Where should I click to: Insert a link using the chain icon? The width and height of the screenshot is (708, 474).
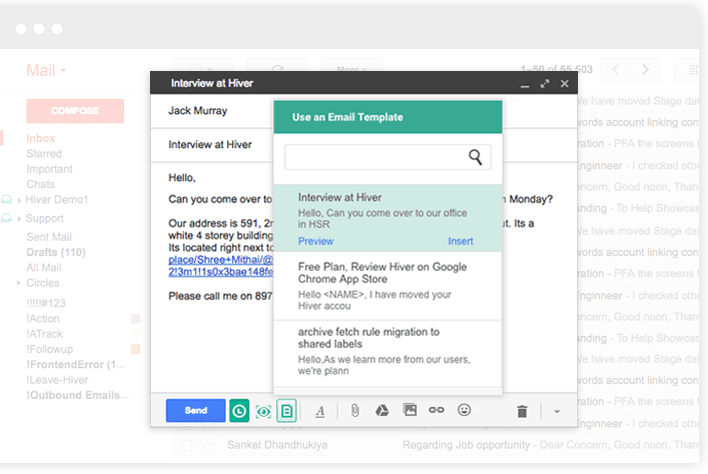click(436, 410)
